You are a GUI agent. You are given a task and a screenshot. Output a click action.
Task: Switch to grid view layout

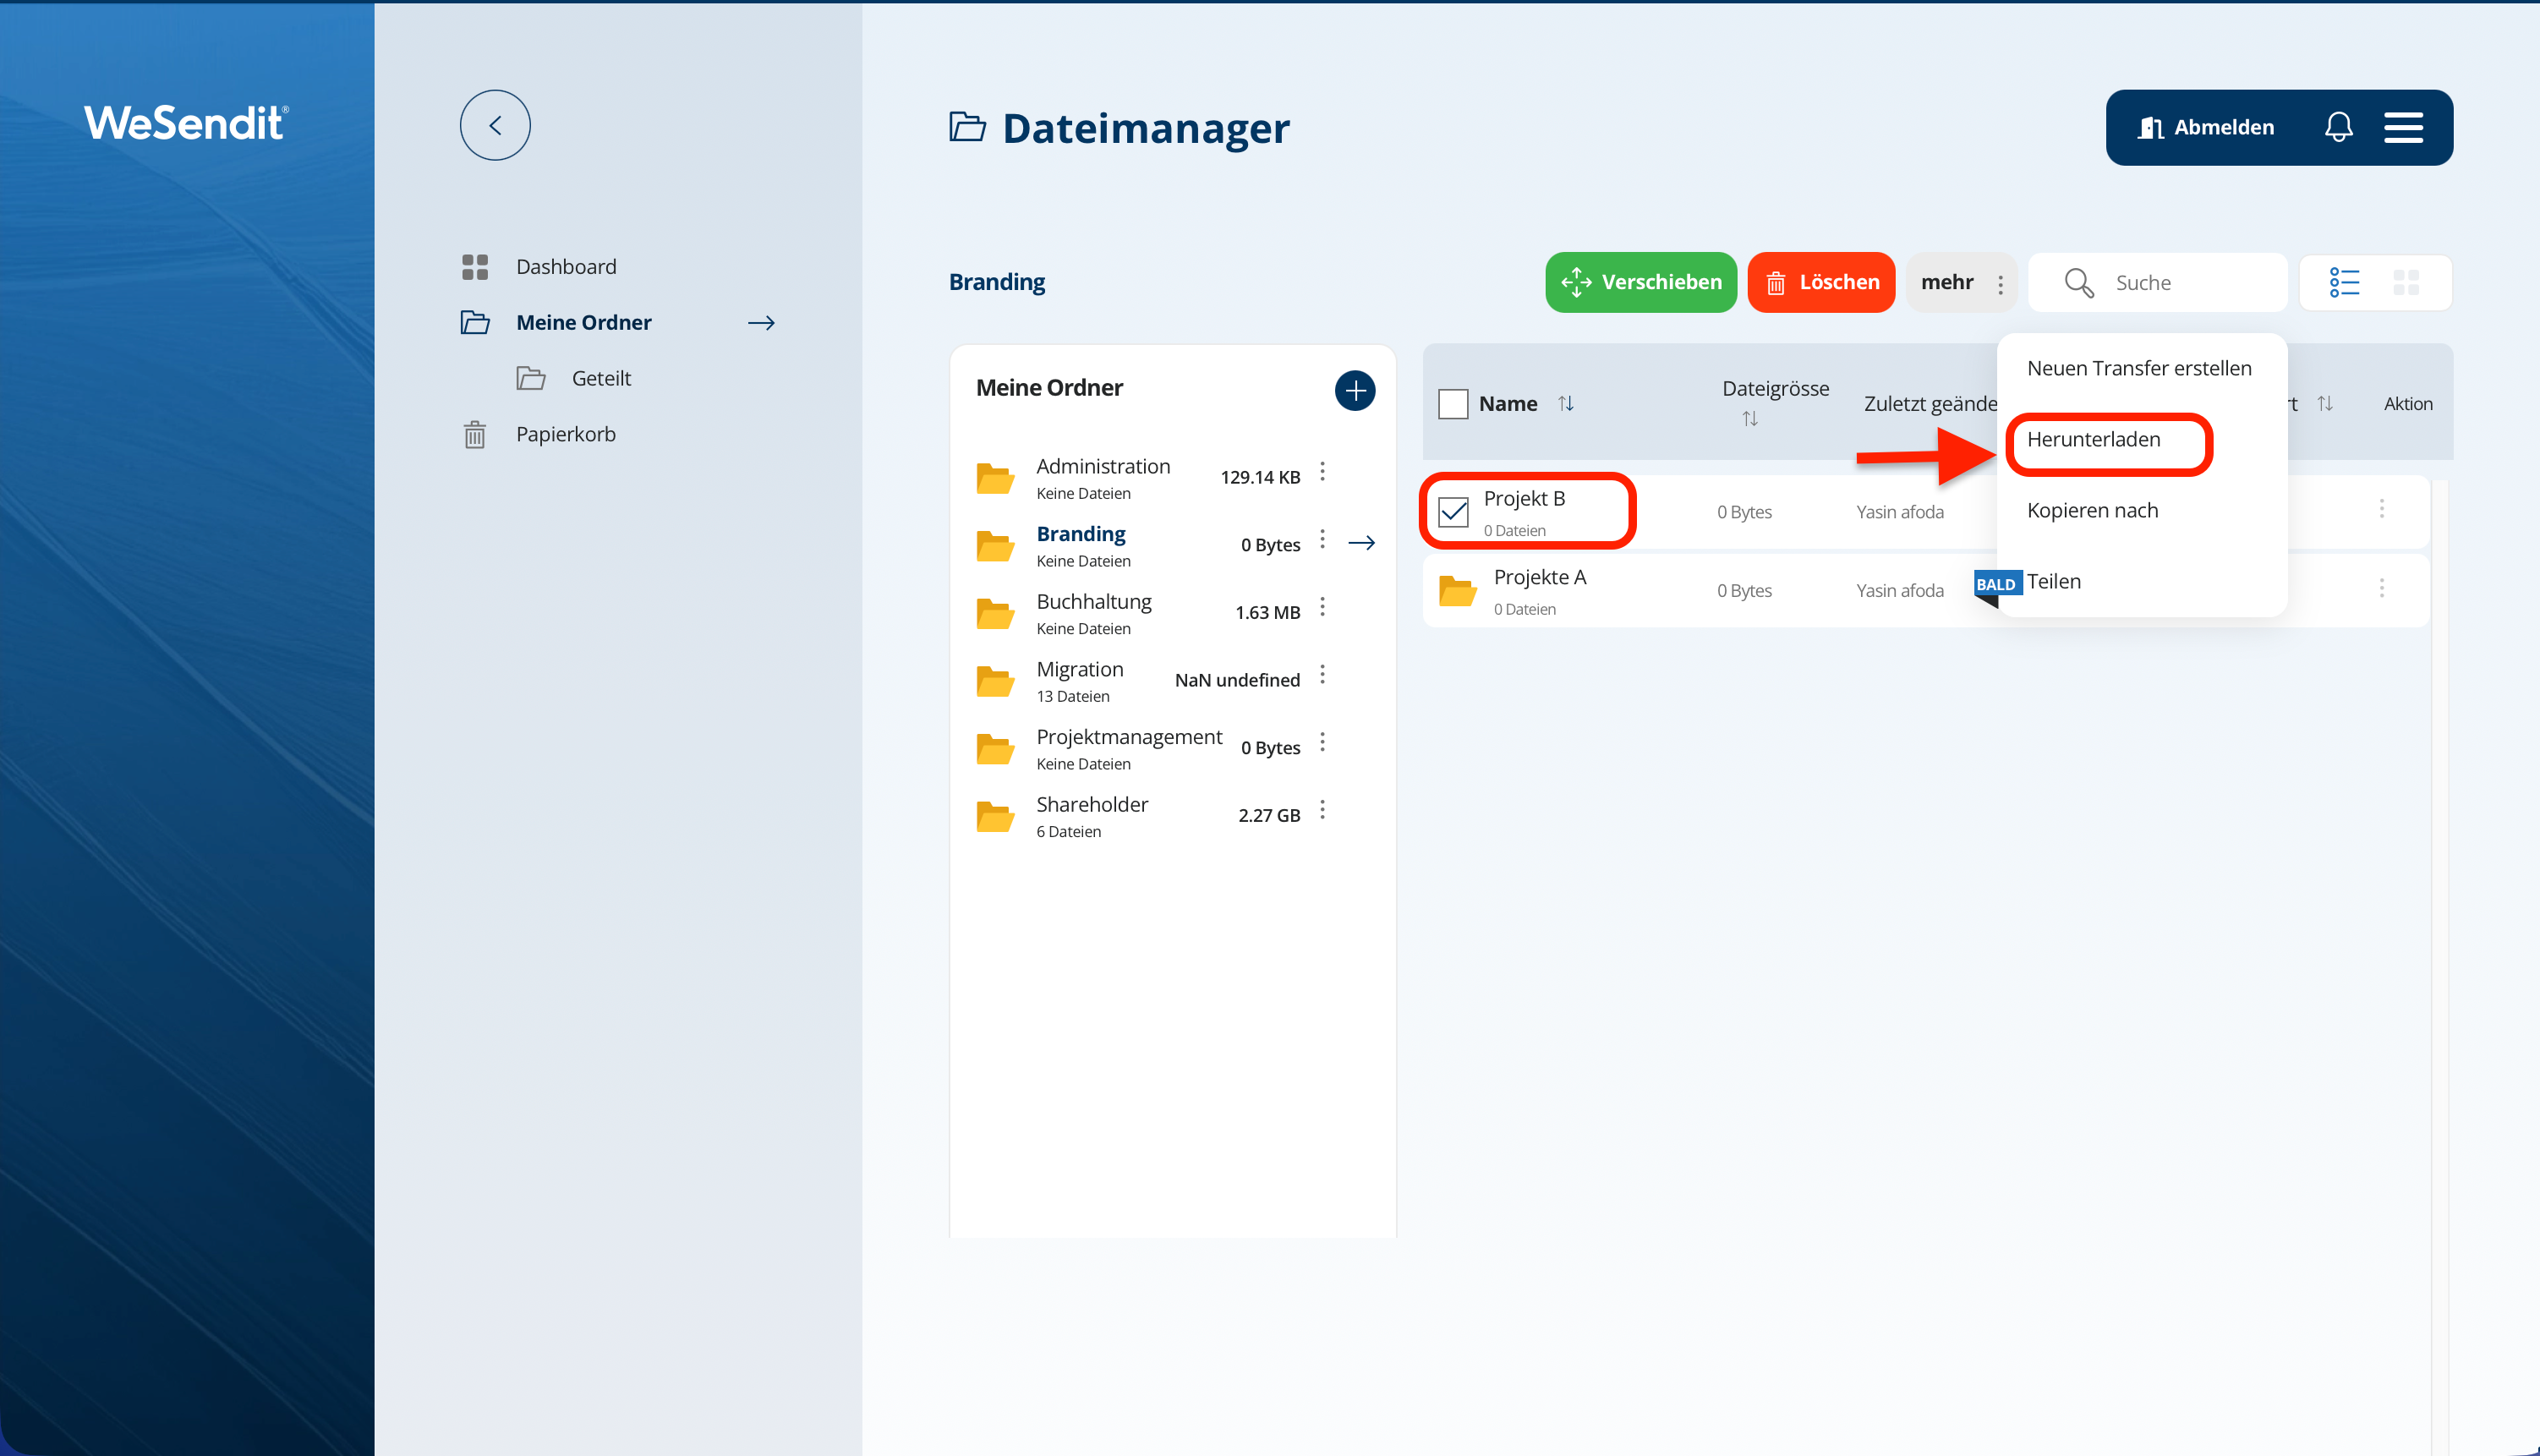[x=2406, y=283]
